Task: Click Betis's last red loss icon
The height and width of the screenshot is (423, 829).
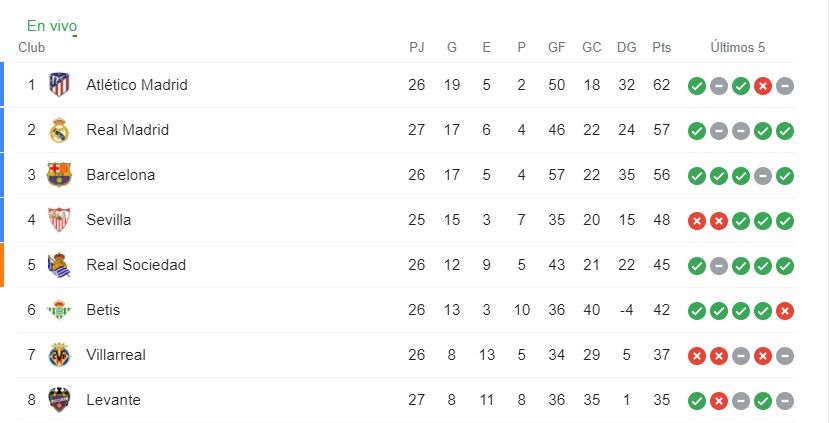Action: coord(785,311)
